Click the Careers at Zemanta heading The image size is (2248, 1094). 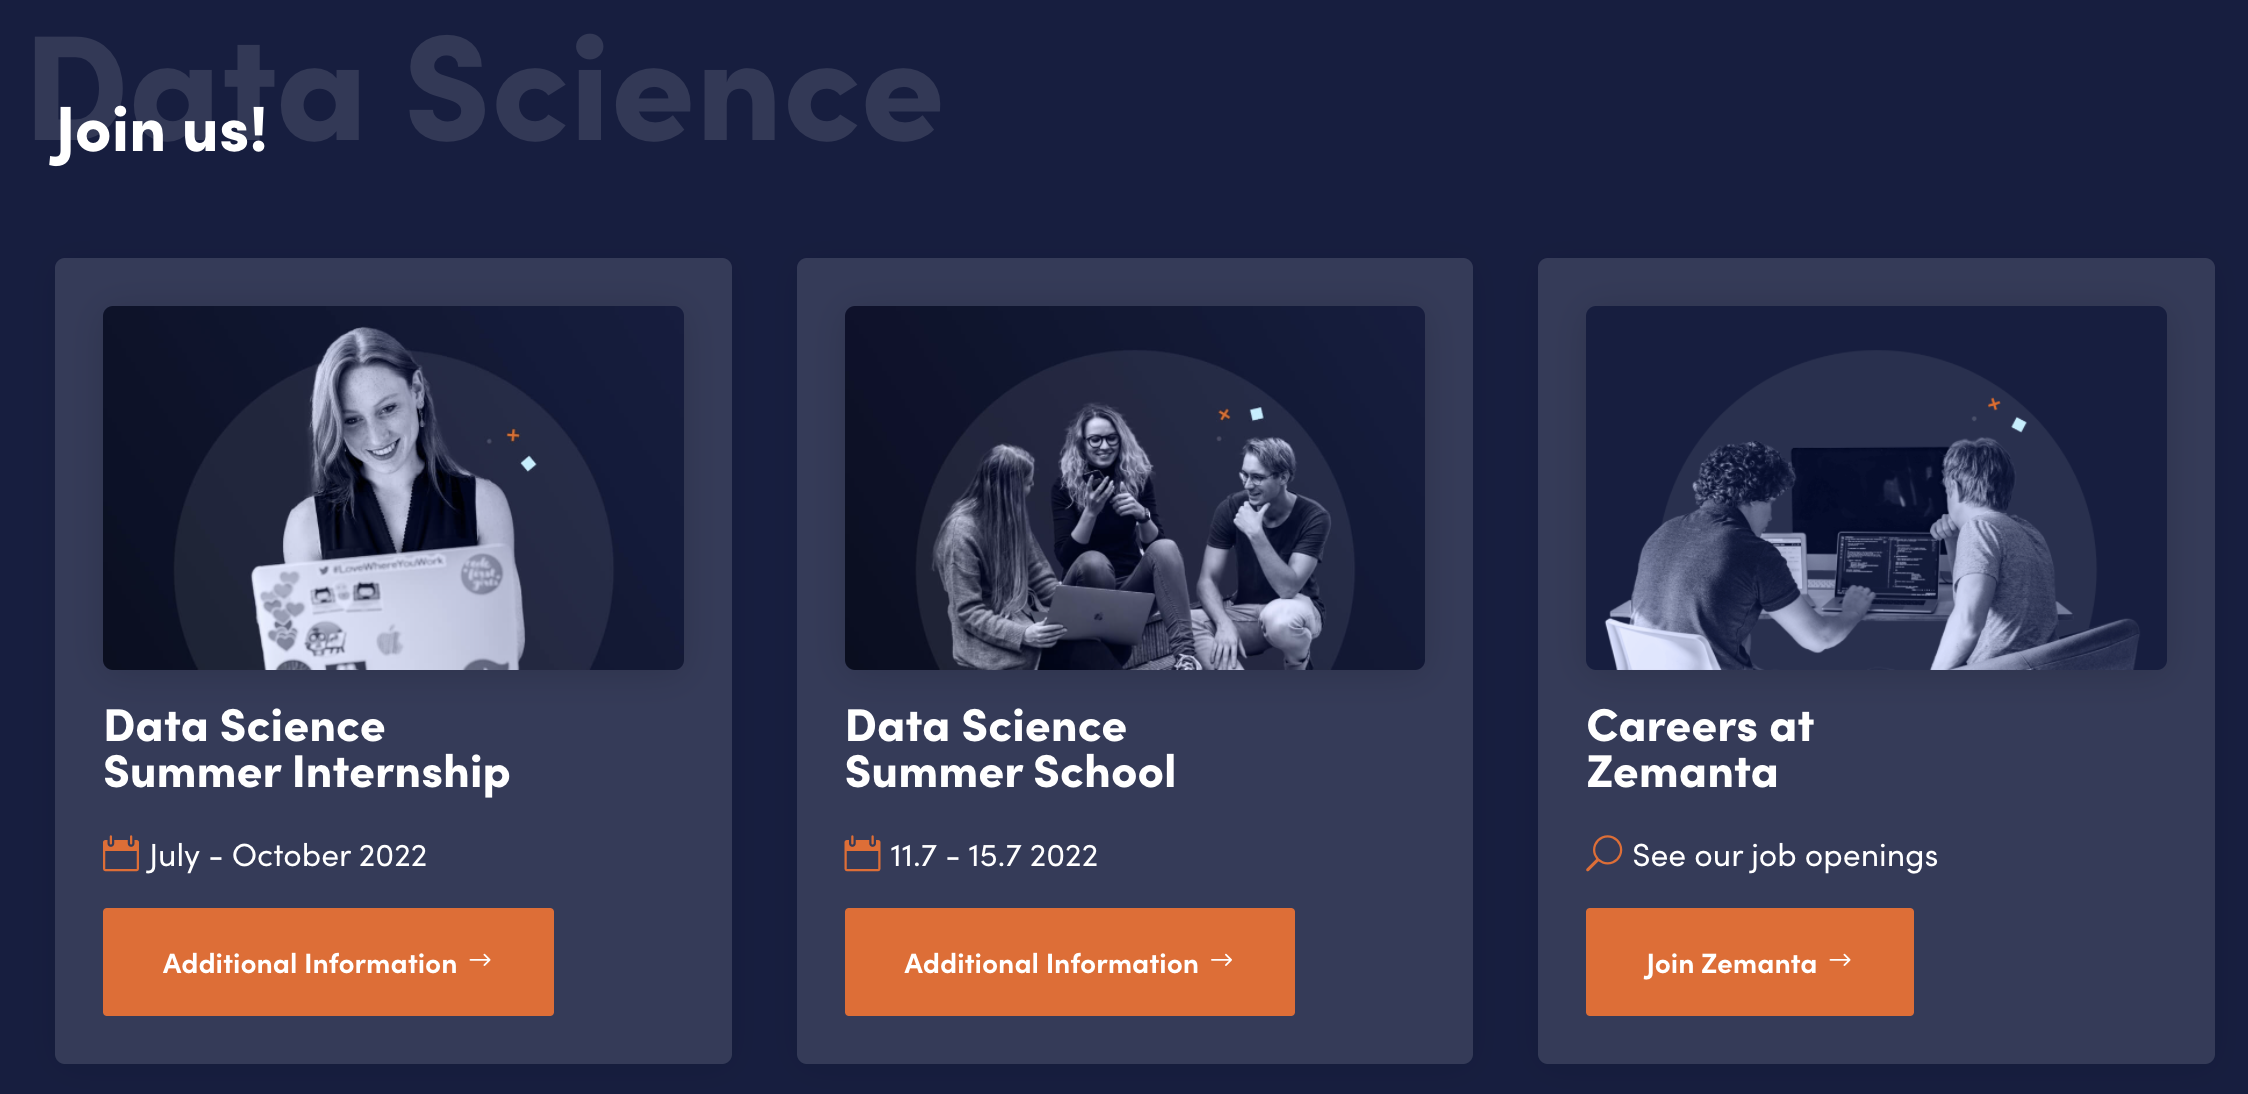(1700, 748)
